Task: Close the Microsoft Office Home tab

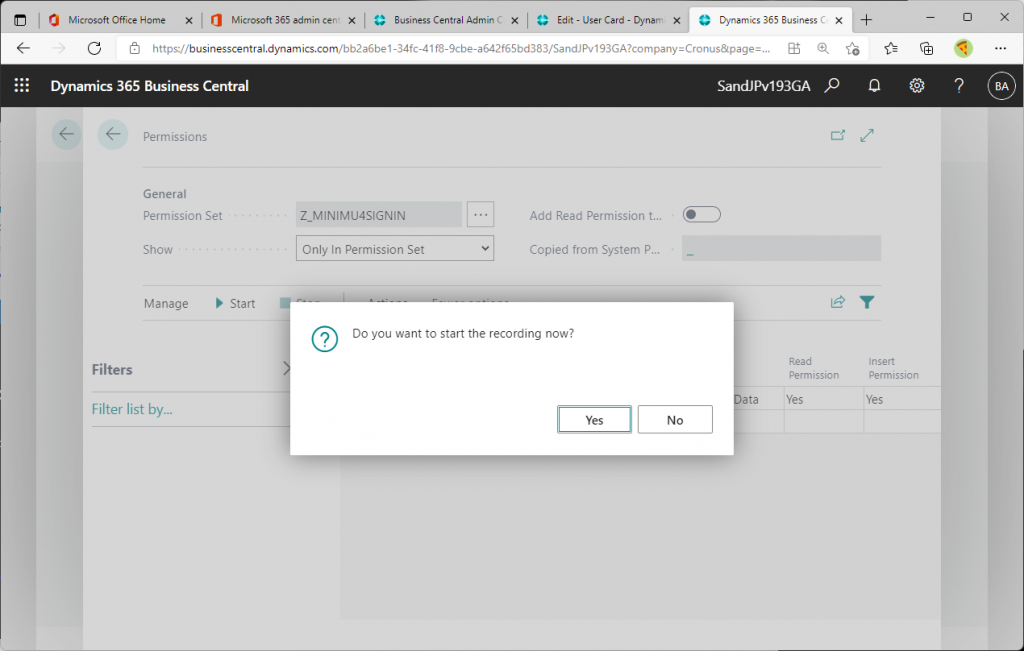Action: 189,20
